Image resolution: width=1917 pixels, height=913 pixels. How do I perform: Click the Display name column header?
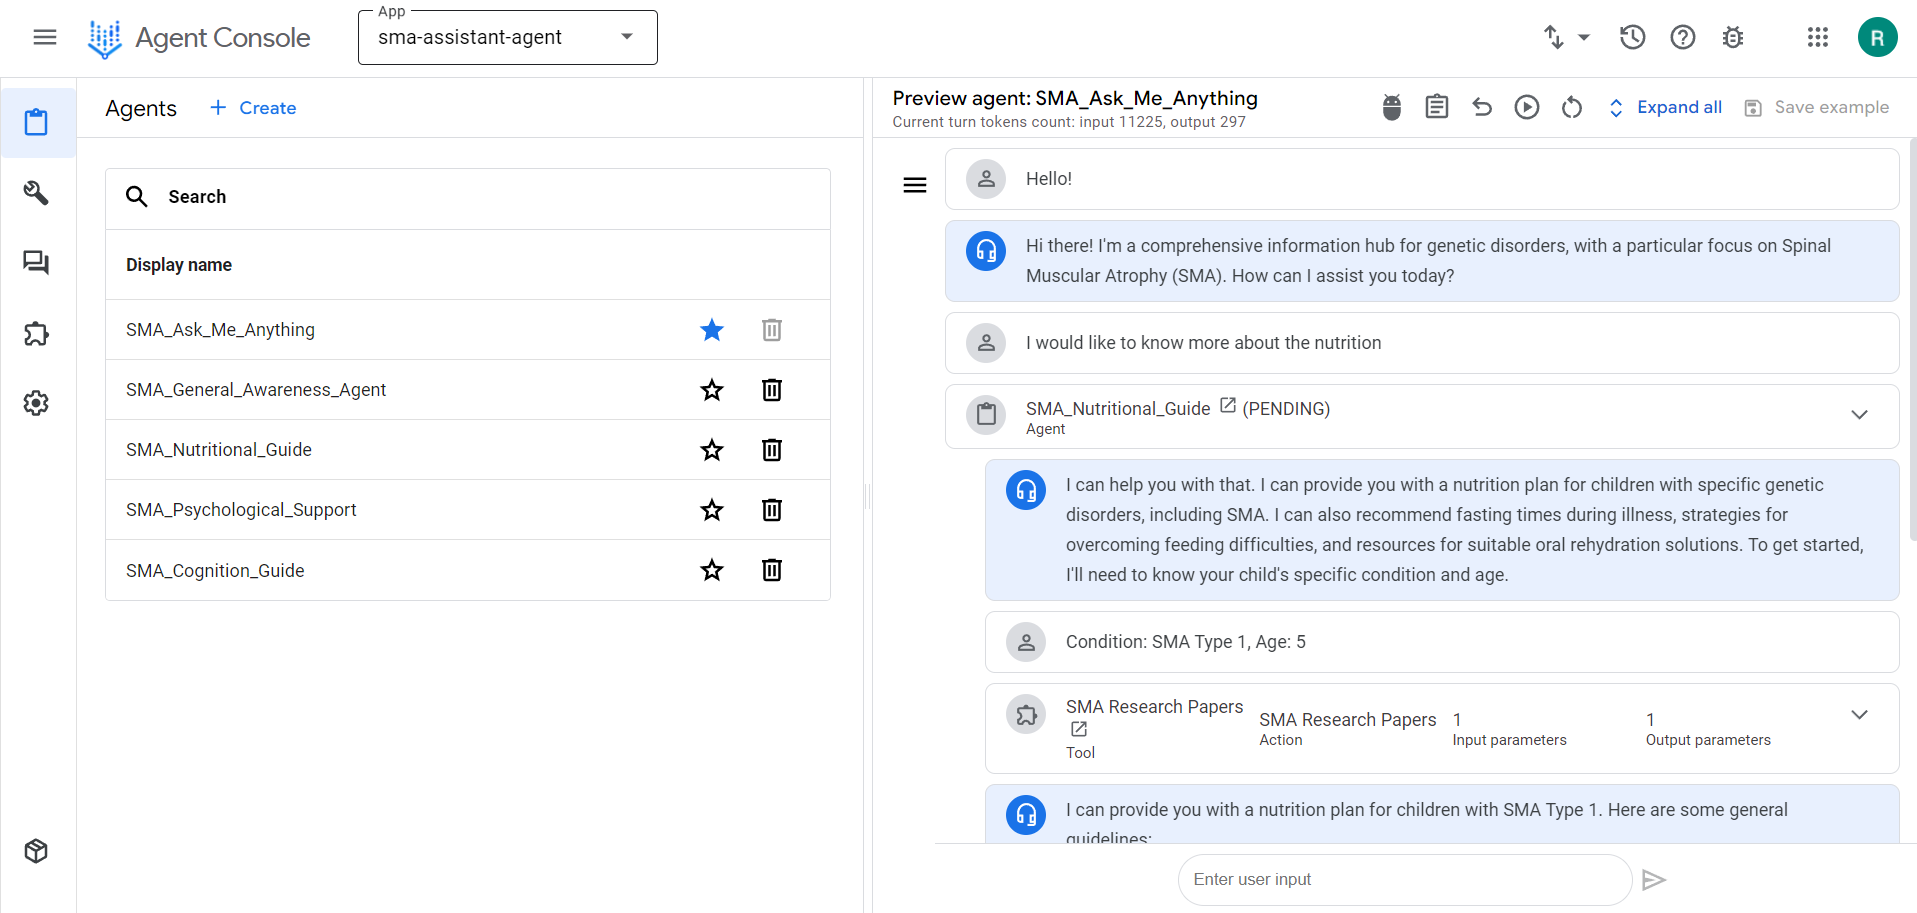179,265
